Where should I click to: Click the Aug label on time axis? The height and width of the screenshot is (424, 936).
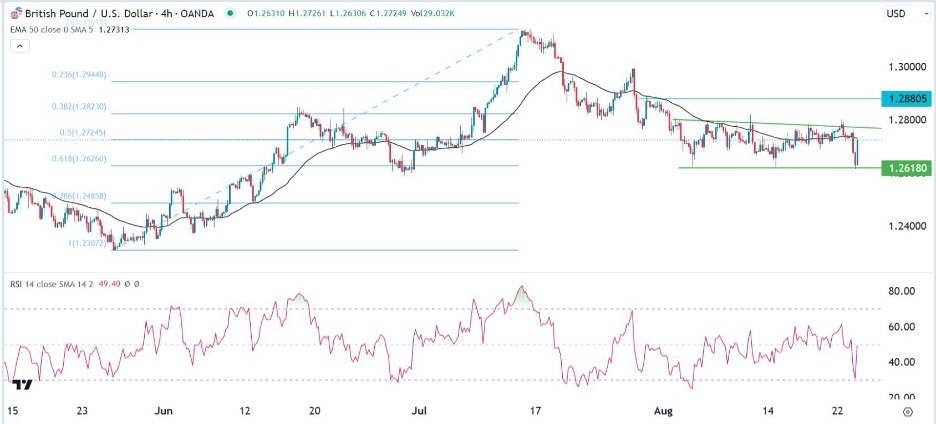point(689,411)
